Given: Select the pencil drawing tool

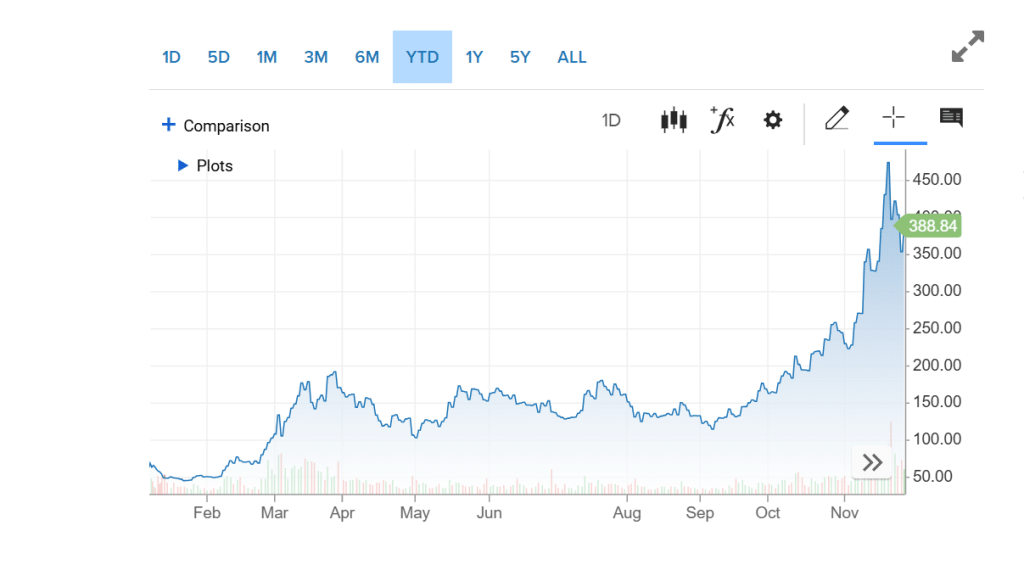Looking at the screenshot, I should (x=836, y=120).
